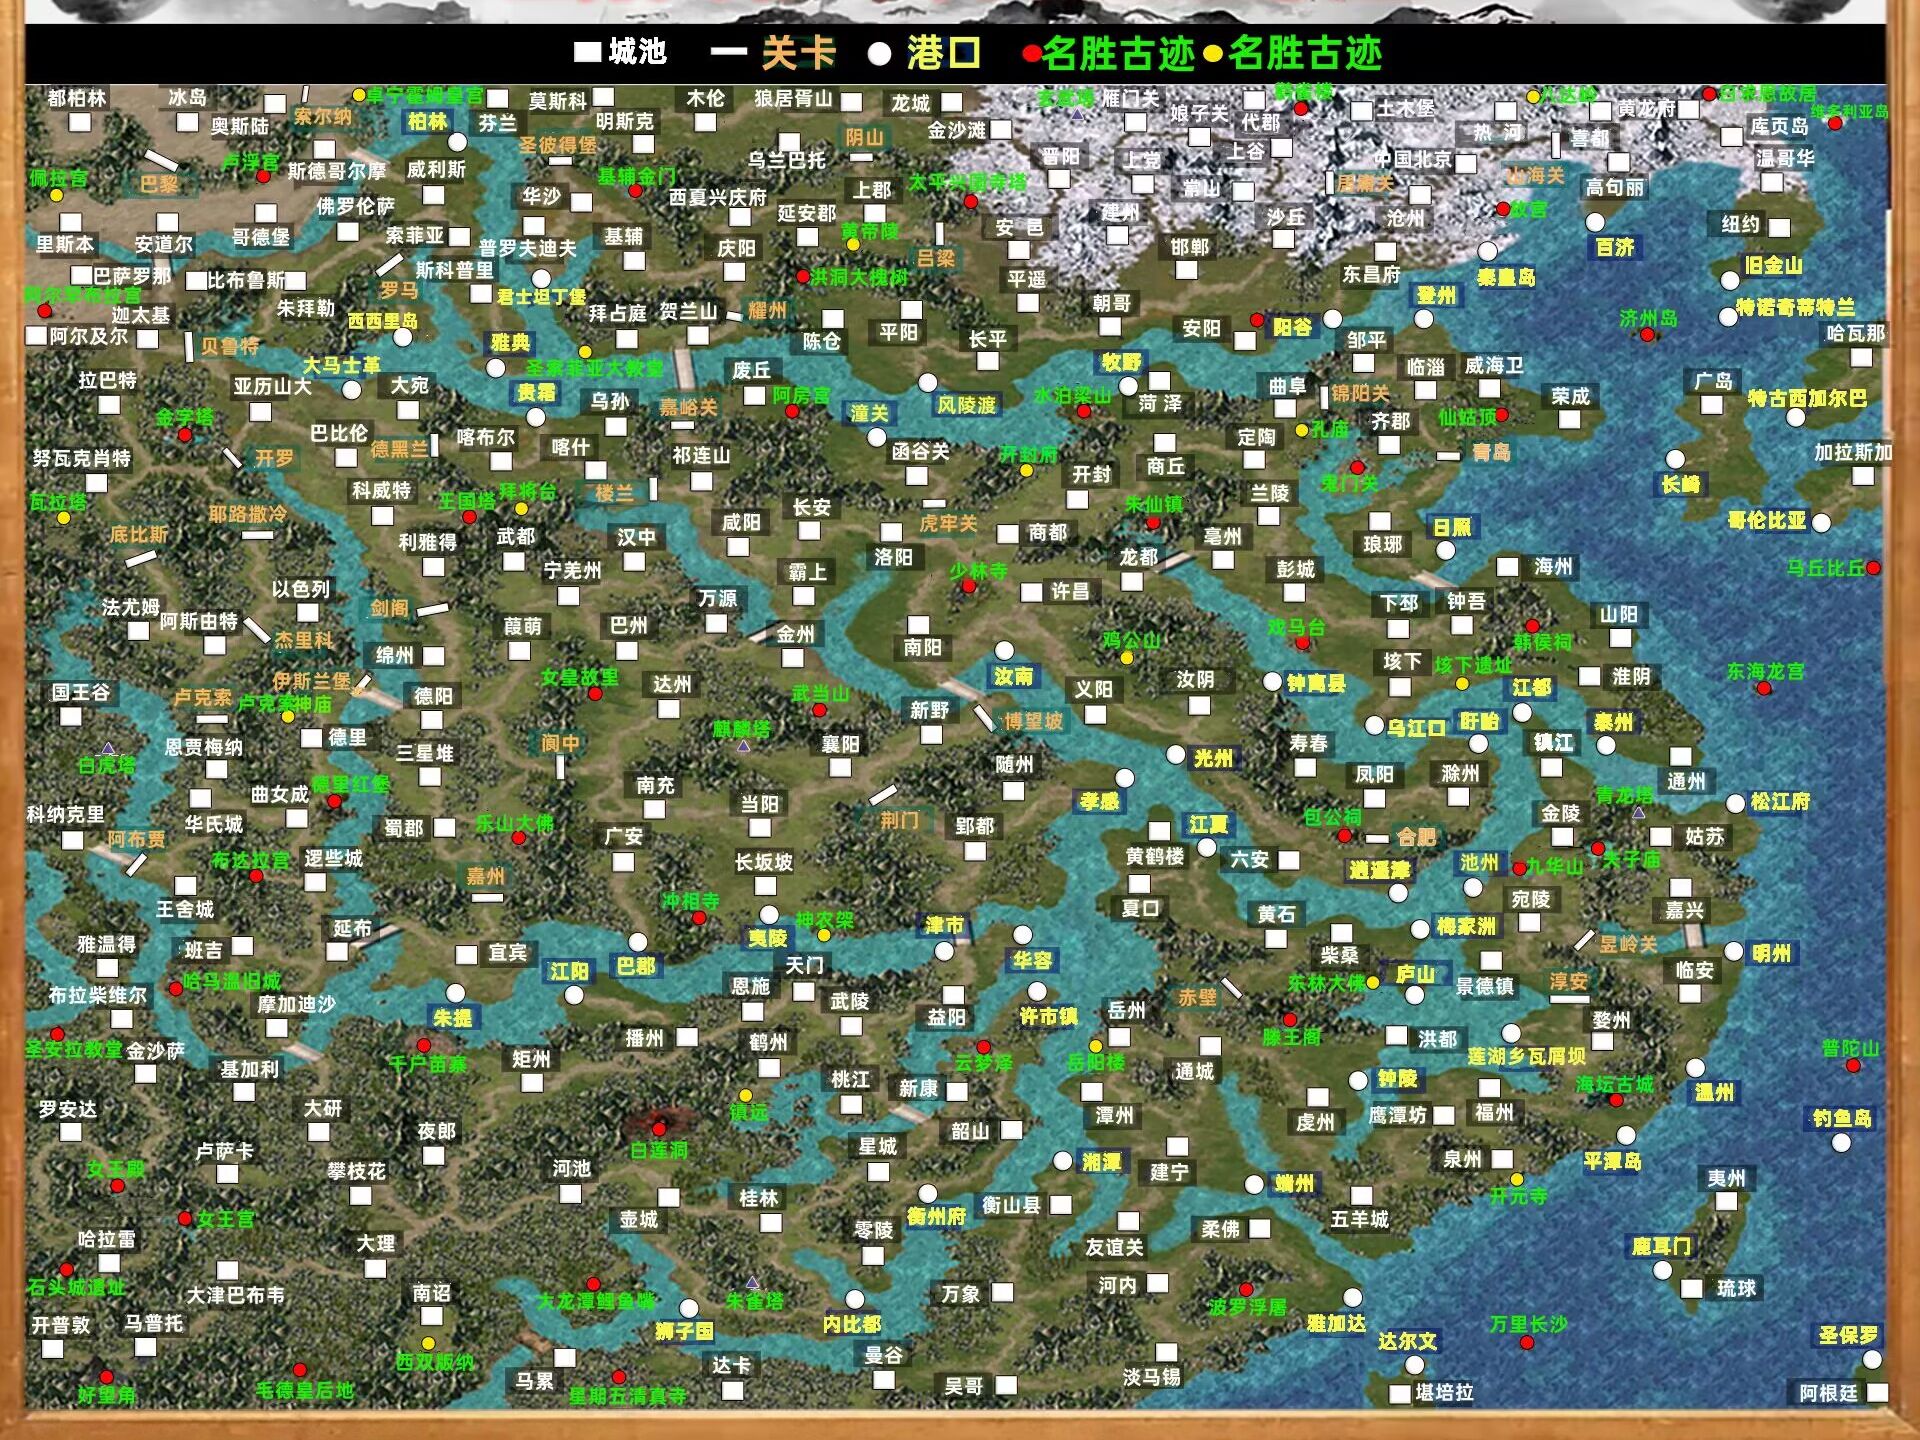This screenshot has height=1440, width=1920.
Task: Click the 万里长沙 map label
Action: [1529, 1324]
